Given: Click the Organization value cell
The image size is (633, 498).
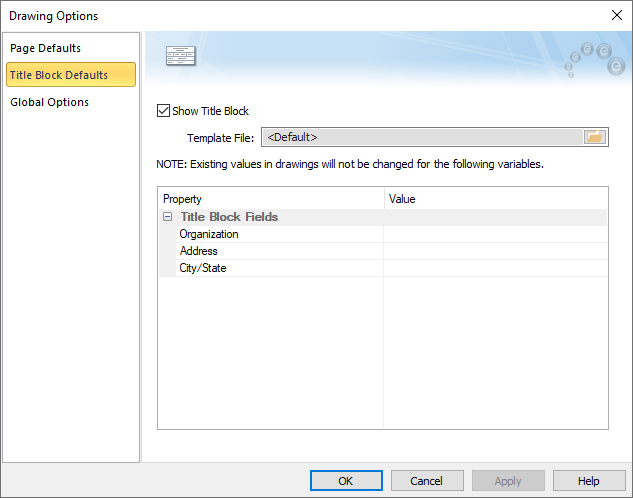Looking at the screenshot, I should [x=495, y=234].
